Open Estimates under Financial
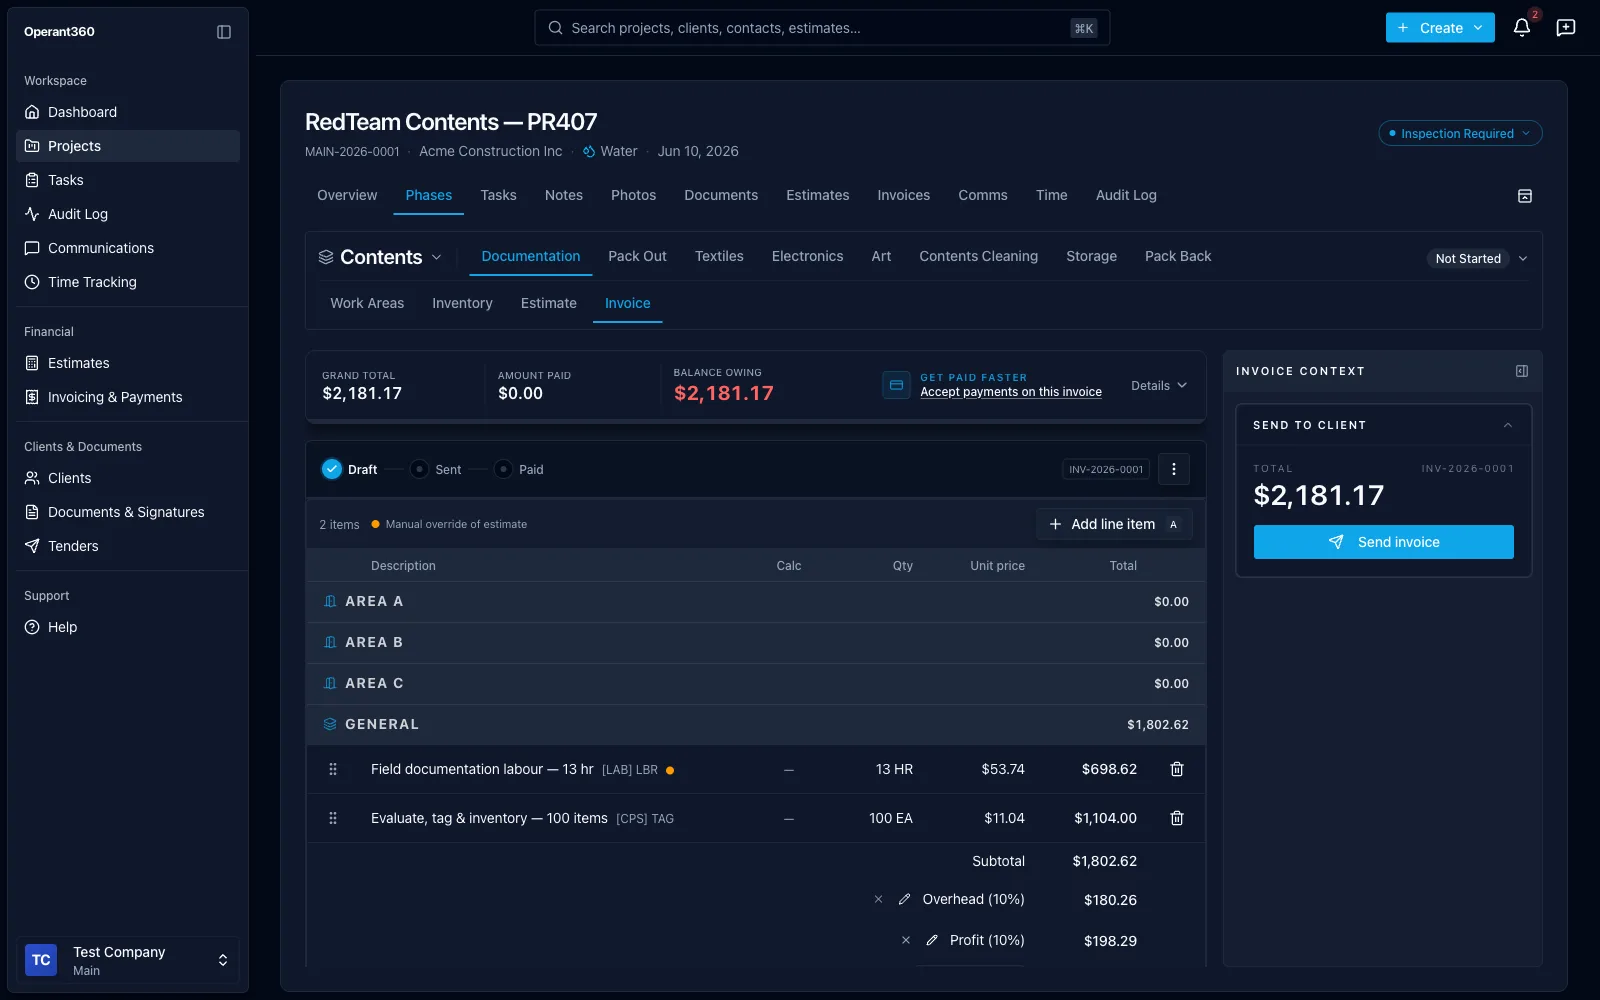Image resolution: width=1600 pixels, height=1000 pixels. [x=128, y=363]
